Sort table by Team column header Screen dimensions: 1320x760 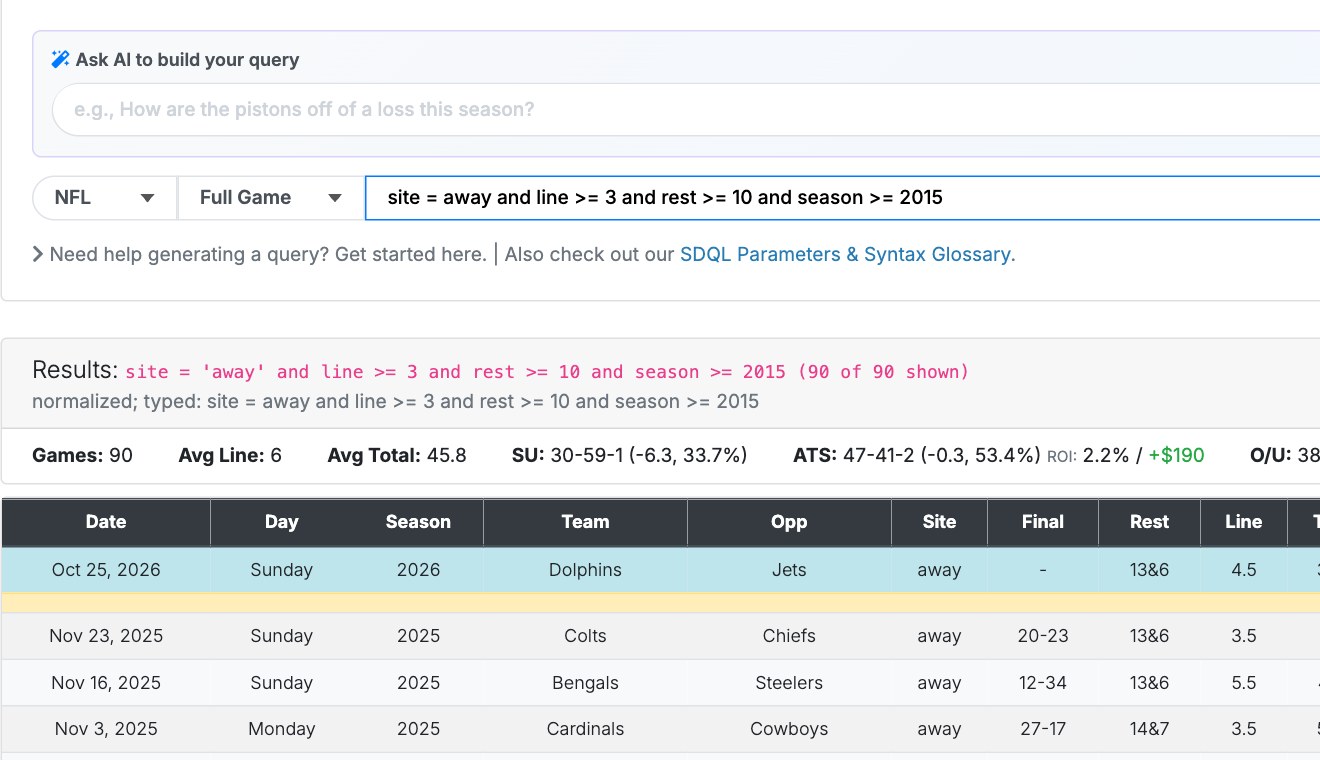[x=586, y=522]
